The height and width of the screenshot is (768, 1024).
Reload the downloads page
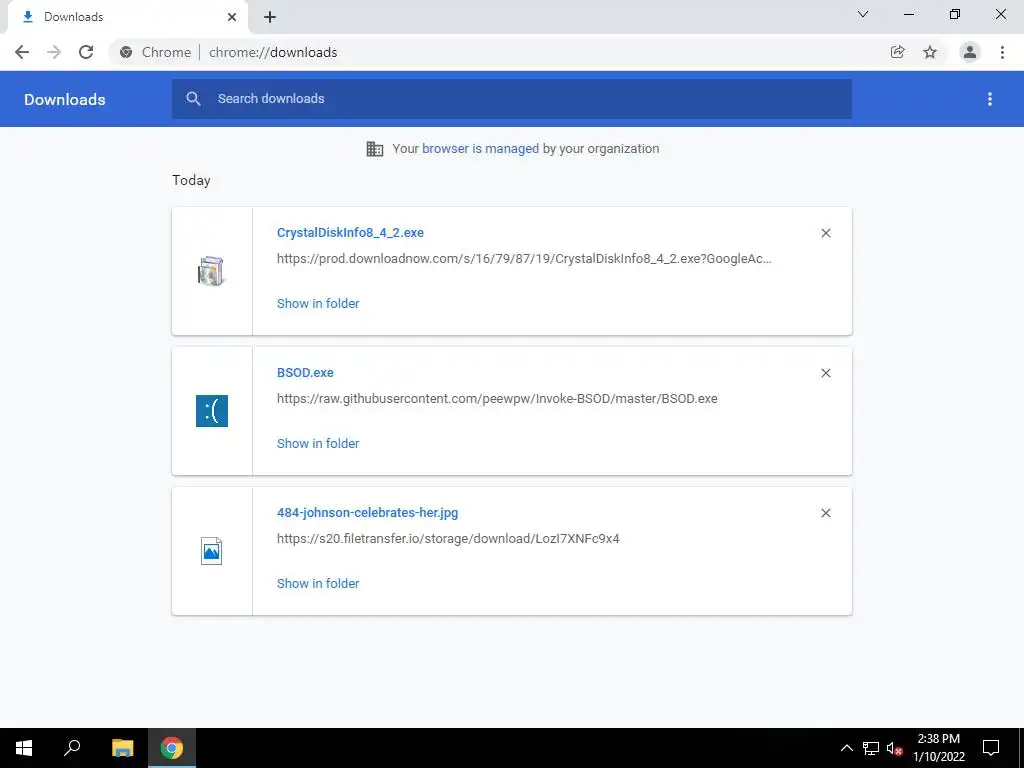point(86,52)
